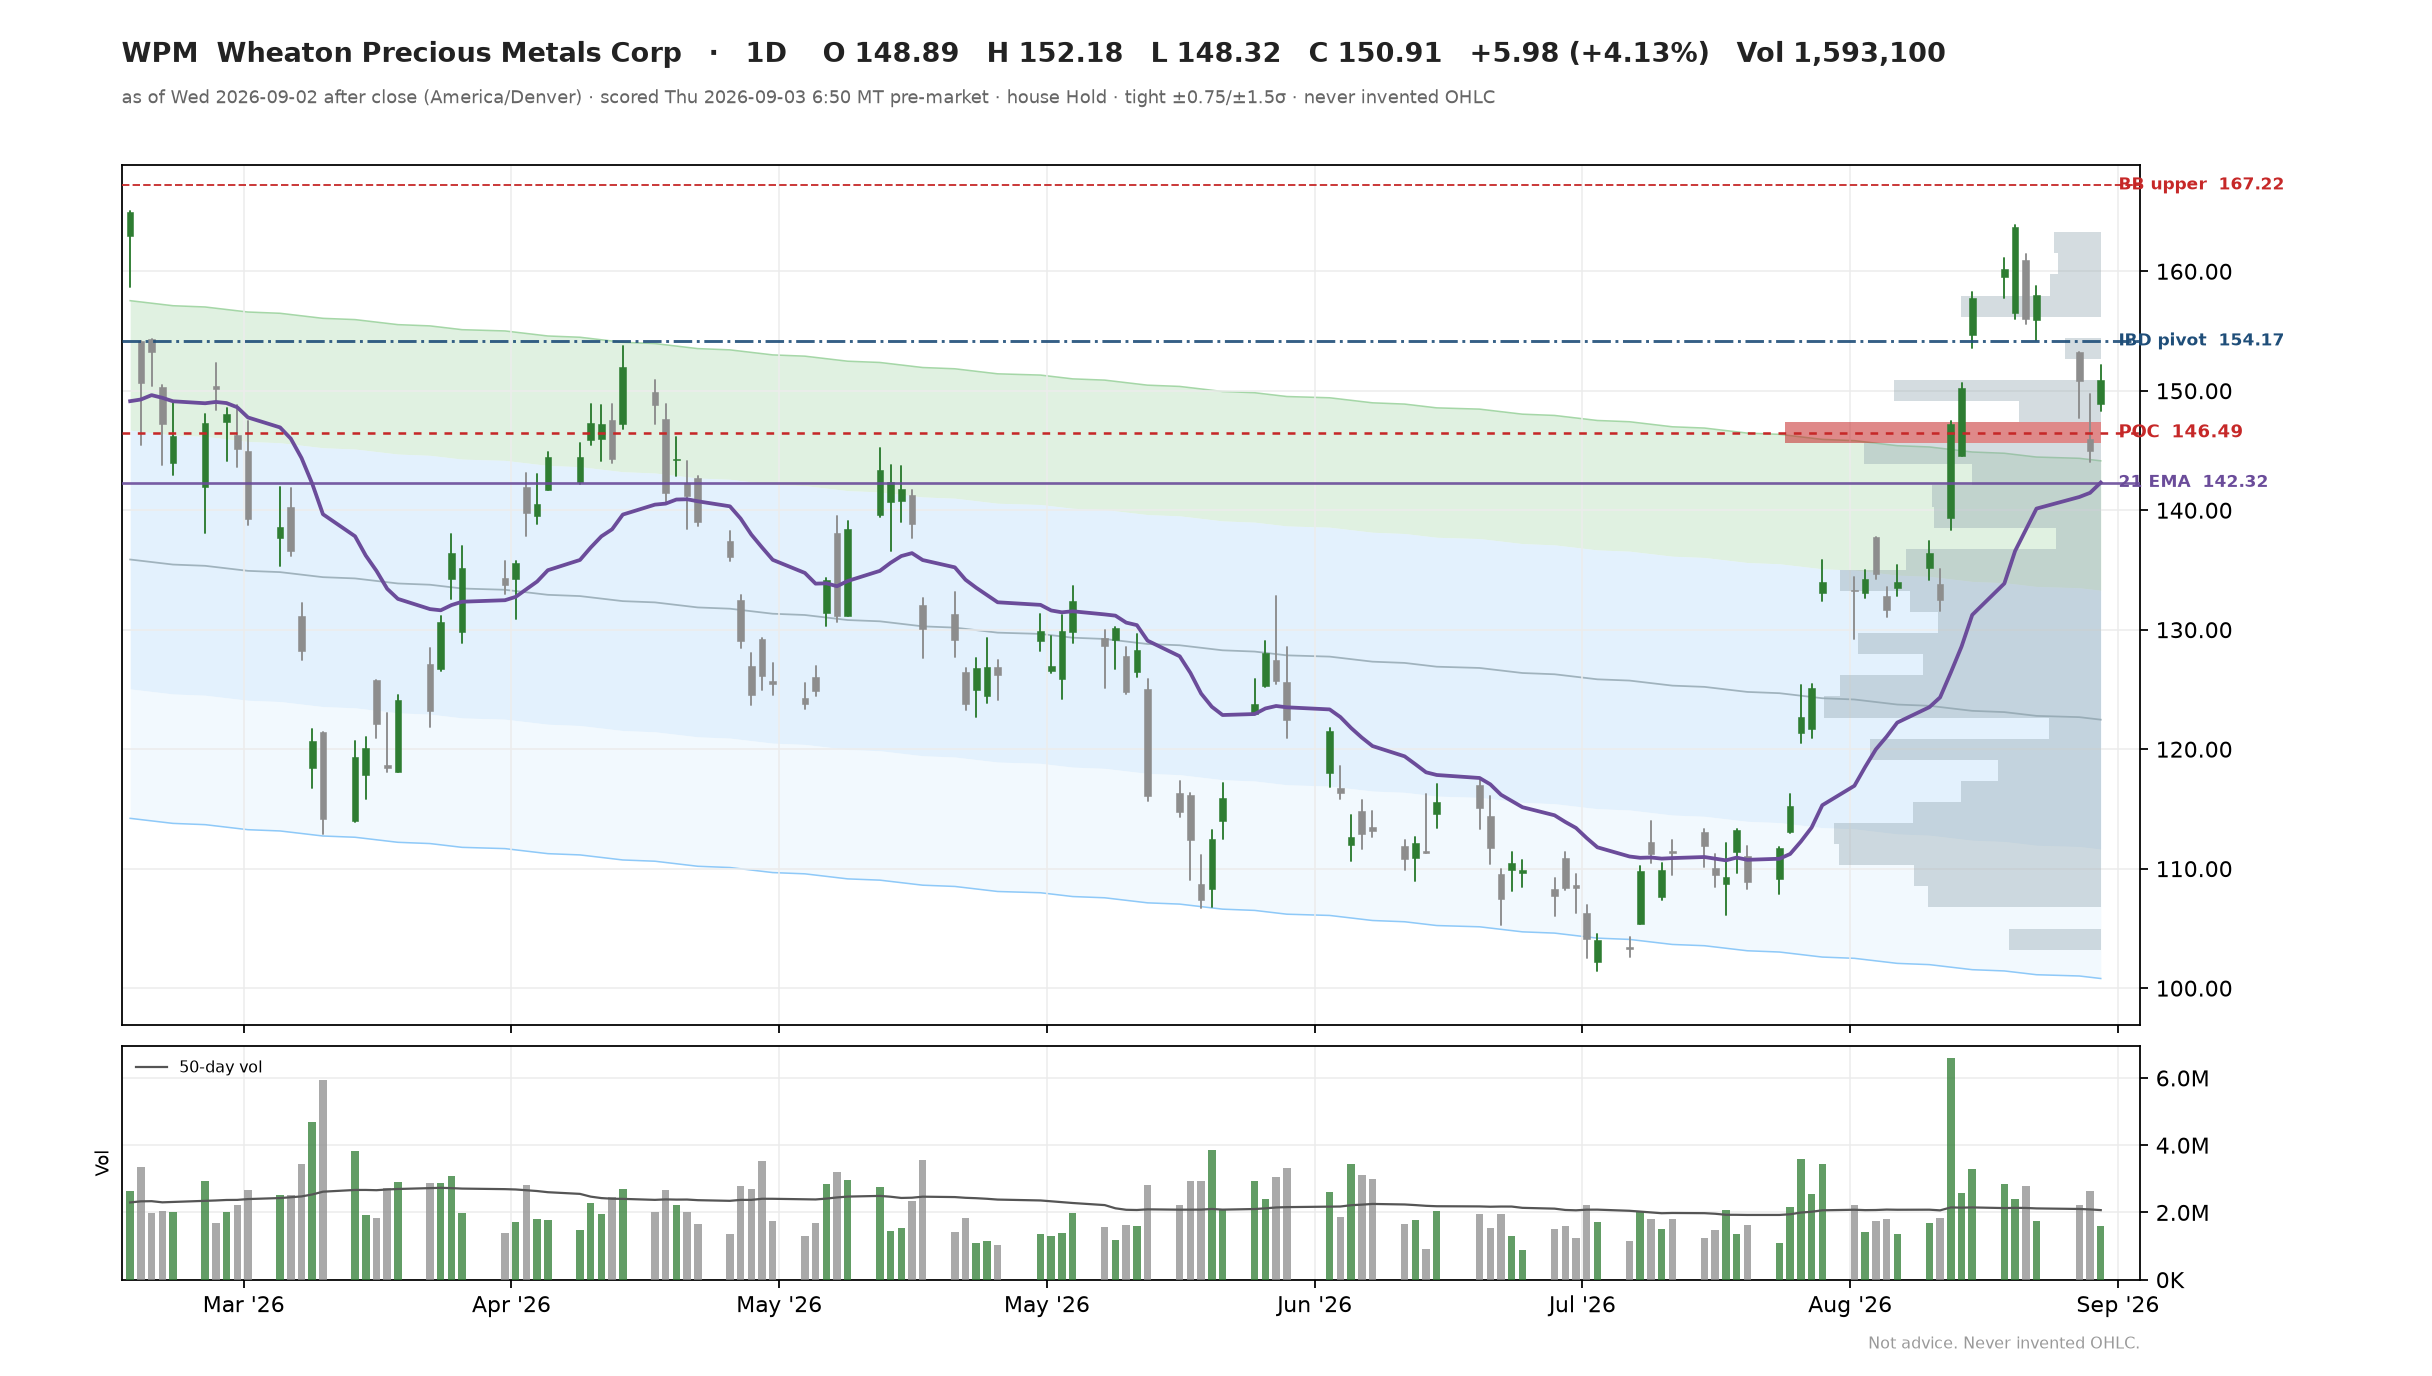Click the Mar '26 date label
The height and width of the screenshot is (1376, 2432).
point(244,1305)
